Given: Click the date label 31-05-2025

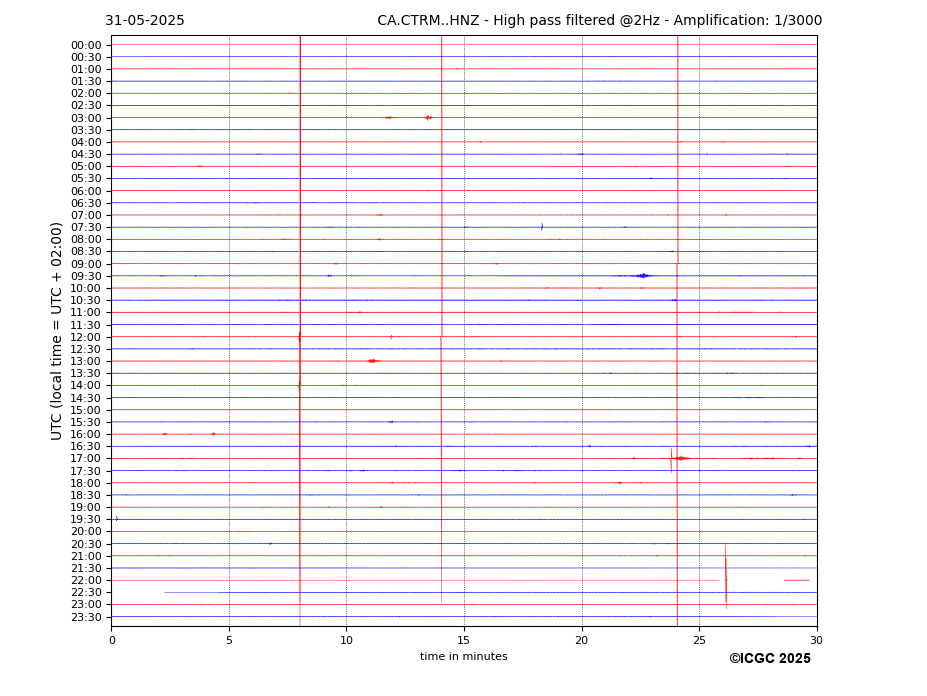Looking at the screenshot, I should click(x=145, y=21).
